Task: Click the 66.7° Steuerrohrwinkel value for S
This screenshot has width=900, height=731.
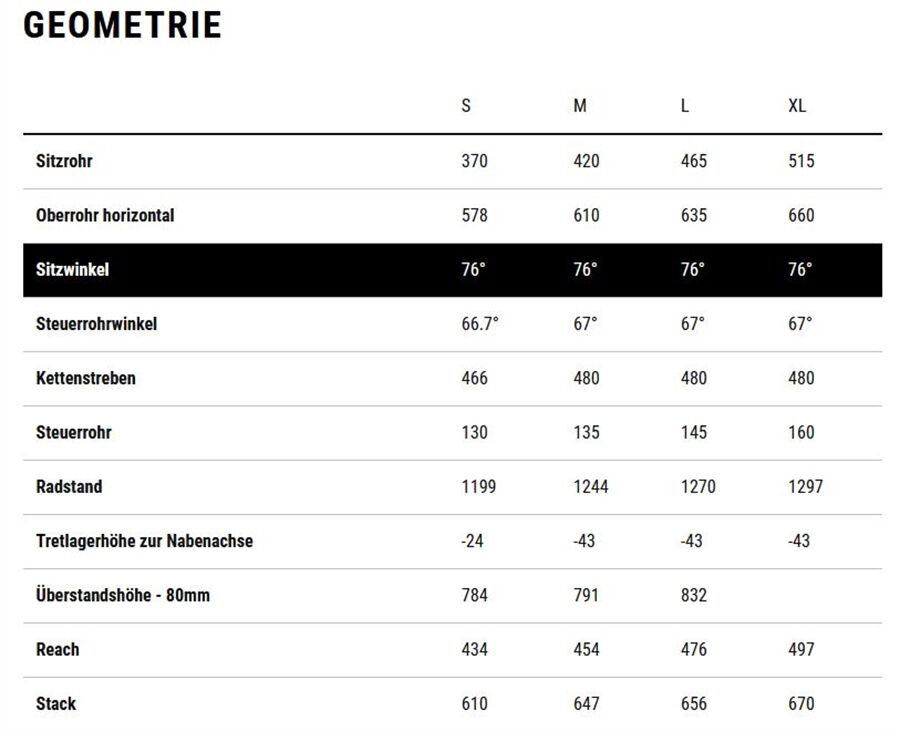Action: 480,324
